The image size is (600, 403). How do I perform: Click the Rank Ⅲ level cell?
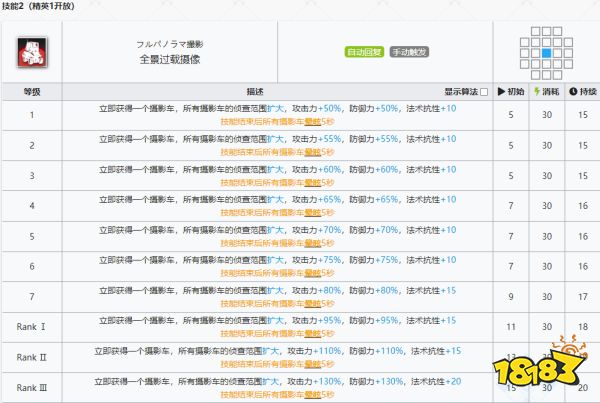click(x=32, y=388)
